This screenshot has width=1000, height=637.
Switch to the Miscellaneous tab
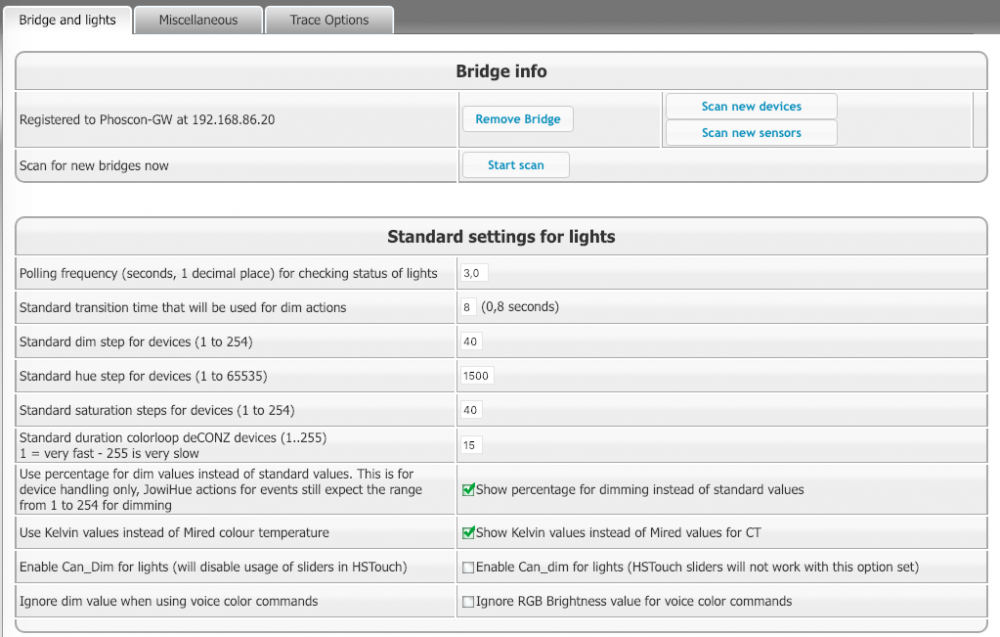click(x=198, y=20)
